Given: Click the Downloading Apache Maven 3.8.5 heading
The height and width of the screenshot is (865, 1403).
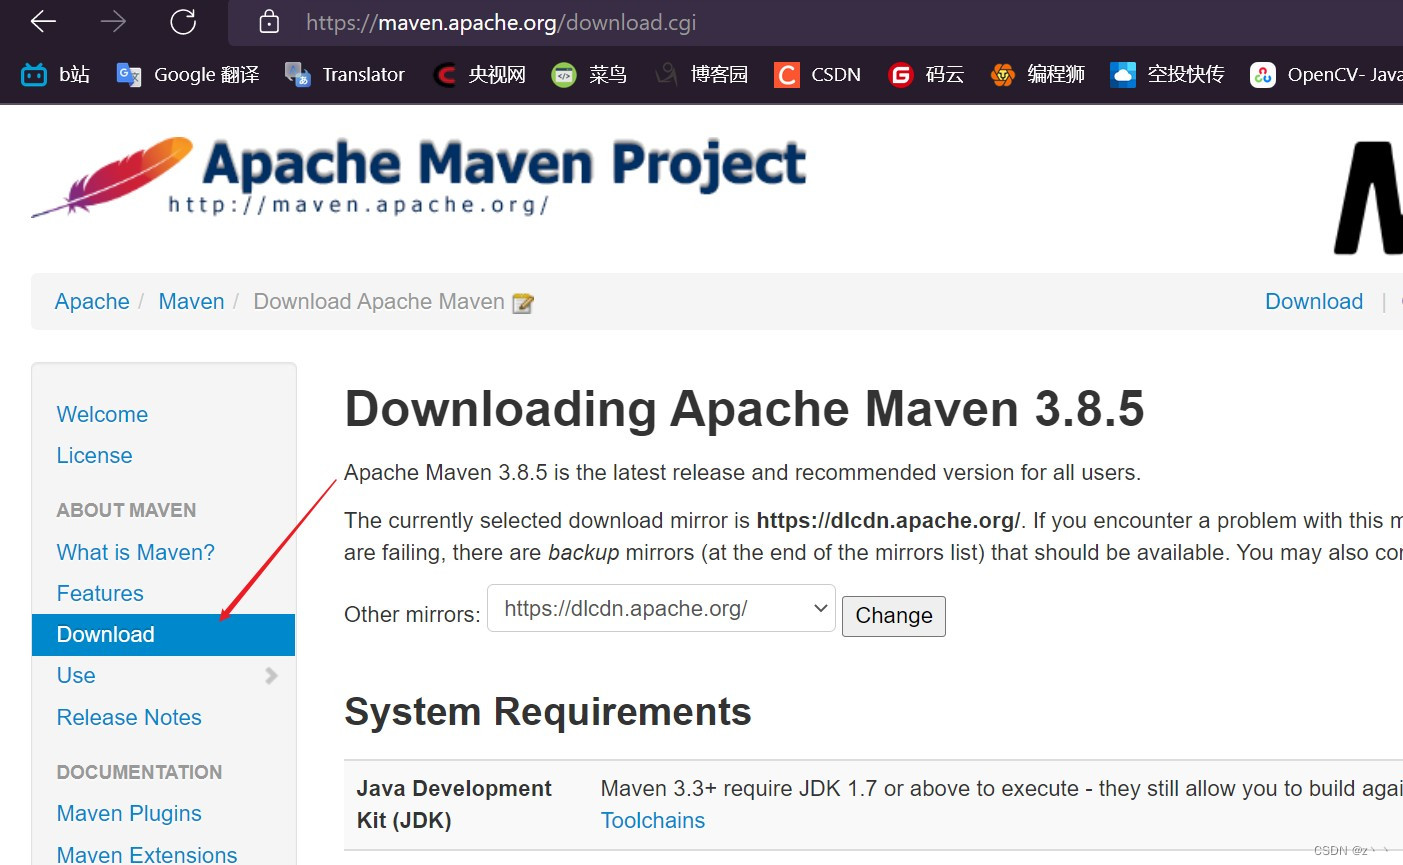Looking at the screenshot, I should 744,409.
